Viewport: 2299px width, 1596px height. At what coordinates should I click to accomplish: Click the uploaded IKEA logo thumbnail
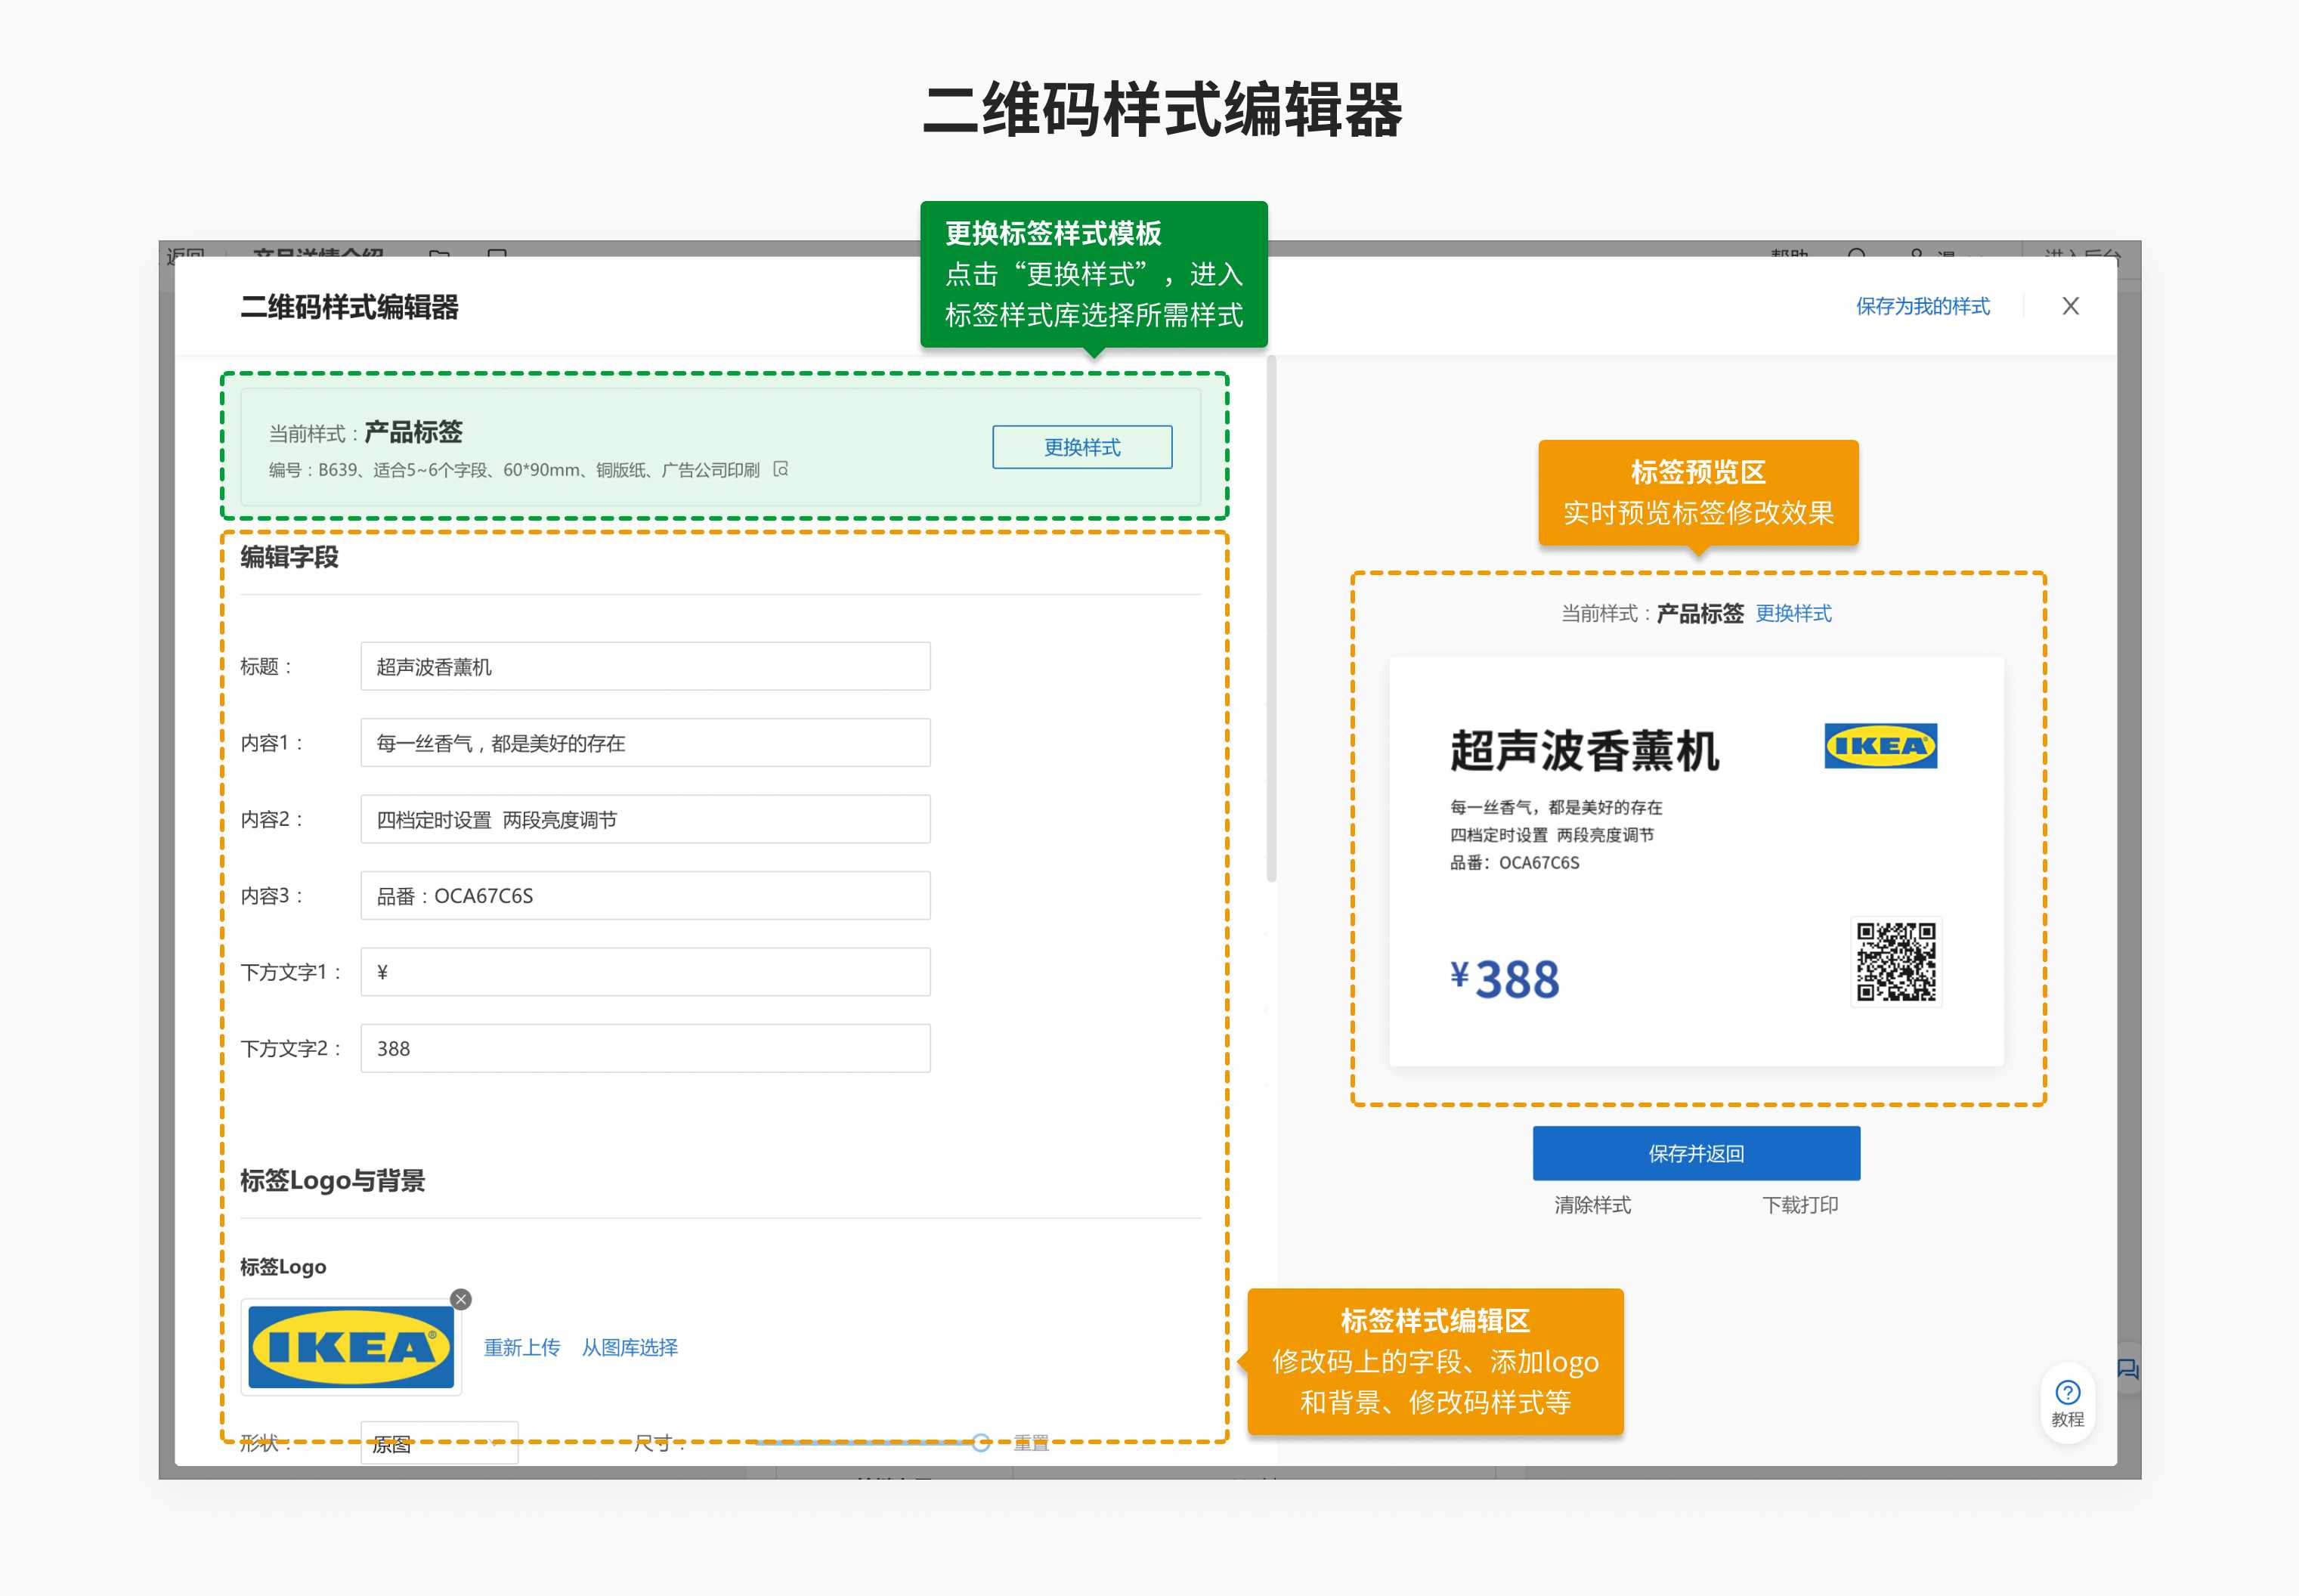tap(351, 1347)
